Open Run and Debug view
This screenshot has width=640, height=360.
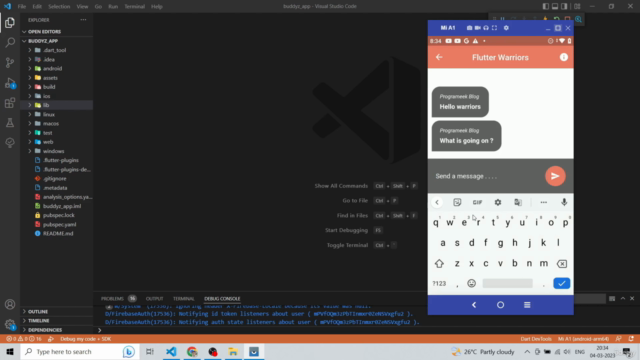click(x=10, y=83)
